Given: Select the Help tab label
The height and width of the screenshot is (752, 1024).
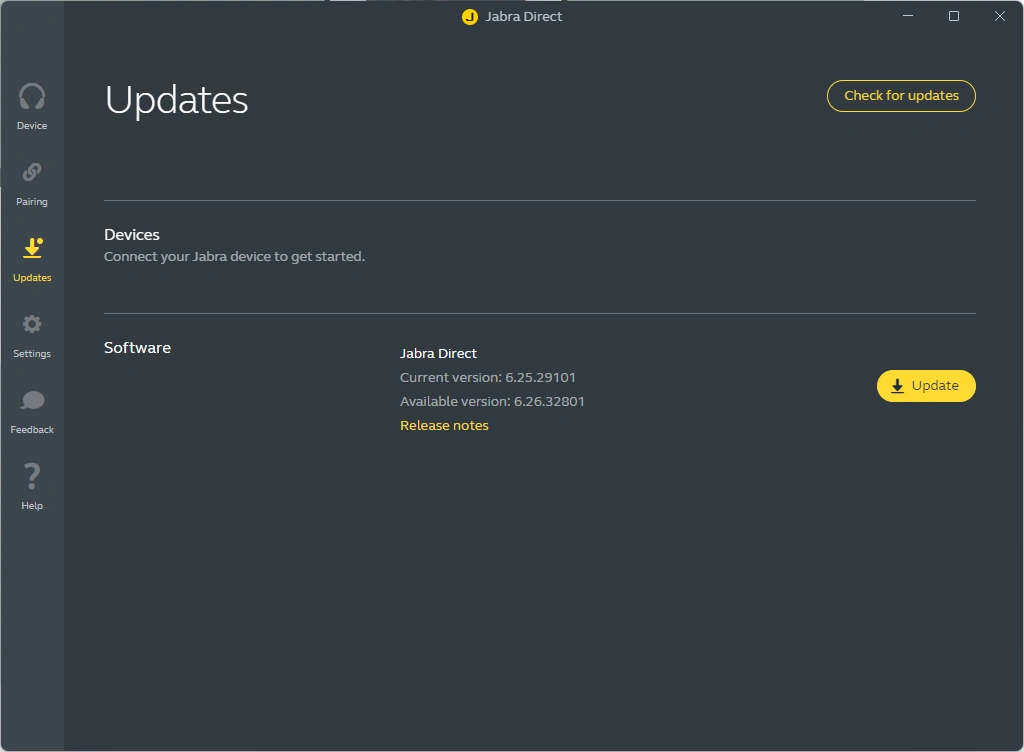Looking at the screenshot, I should [32, 506].
